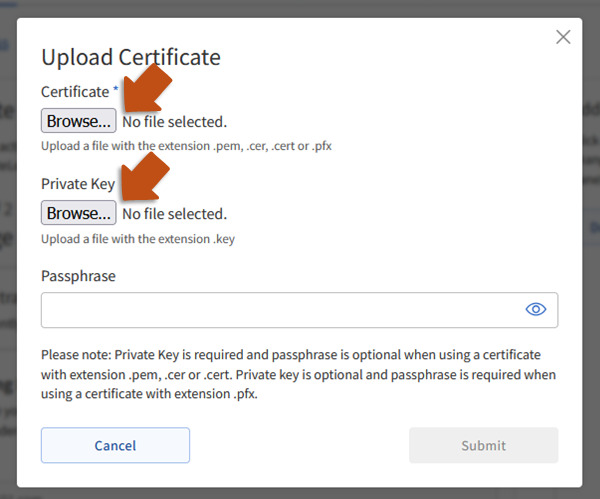Image resolution: width=600 pixels, height=499 pixels.
Task: Click the .pem, .cer, .cert, .pfx hint text
Action: (x=186, y=146)
